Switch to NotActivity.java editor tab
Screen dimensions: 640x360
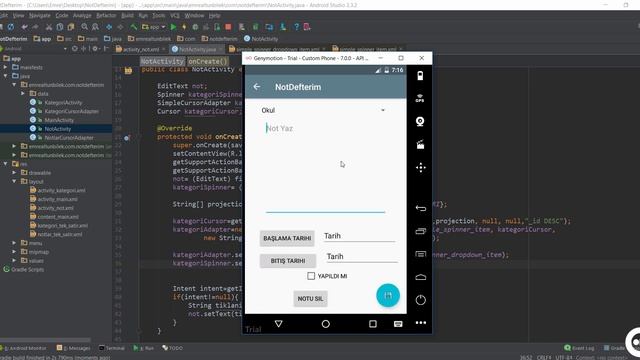(198, 49)
